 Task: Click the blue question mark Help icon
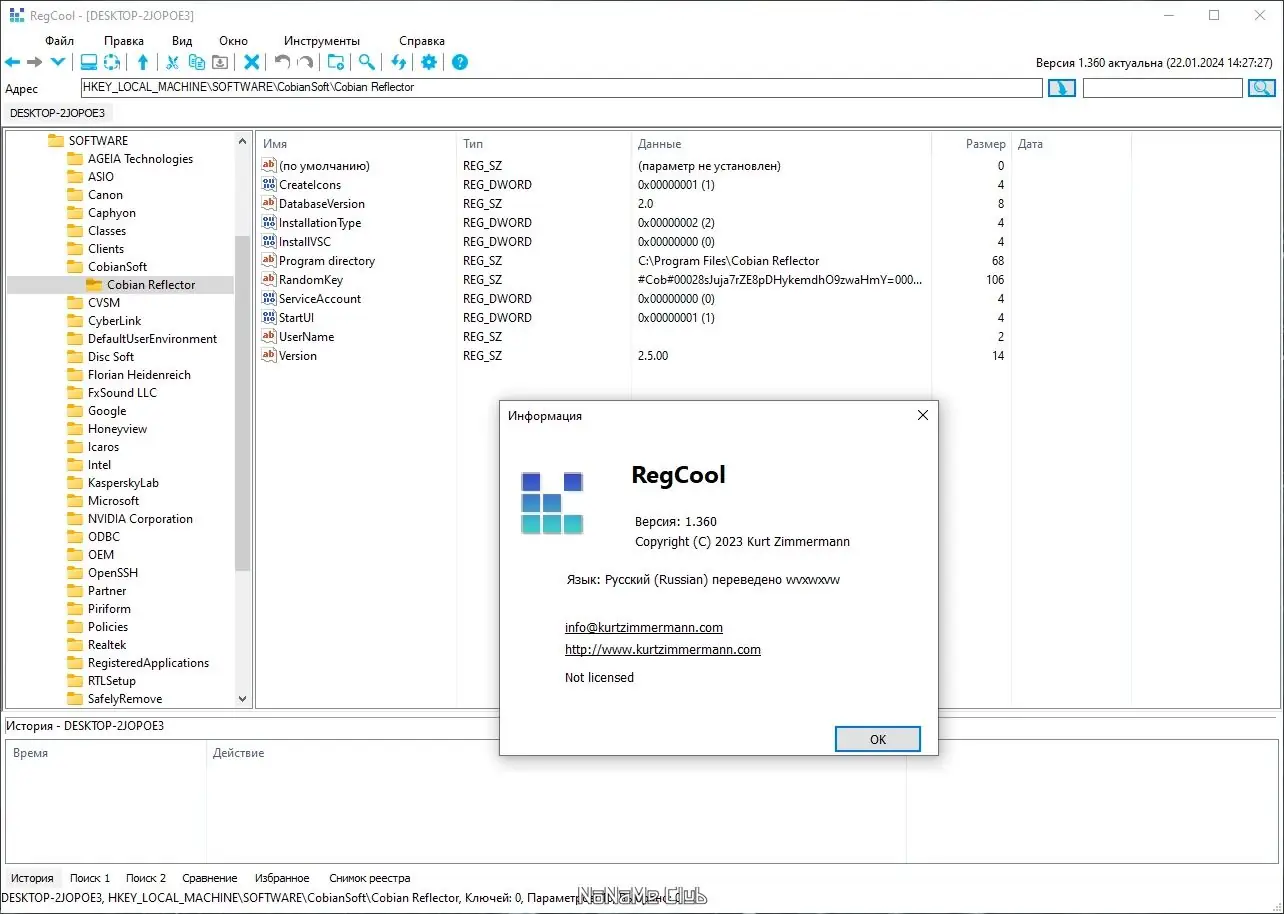point(460,62)
